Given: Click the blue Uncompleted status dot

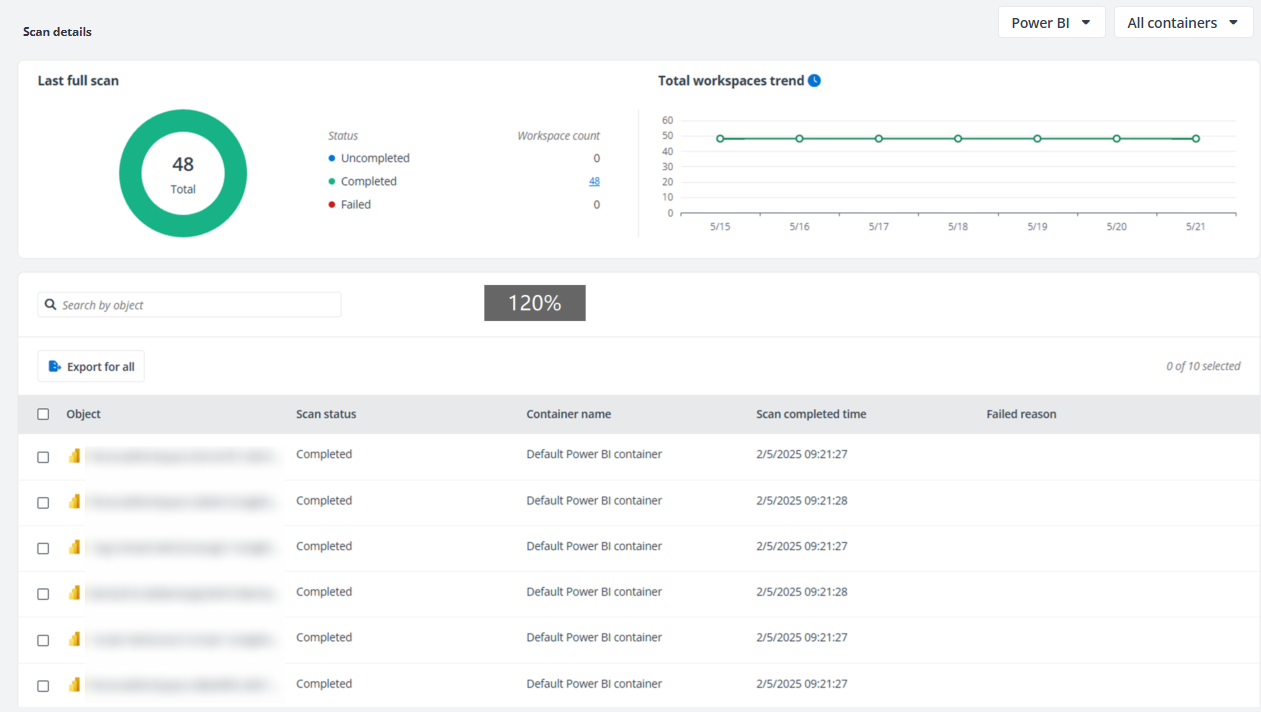Looking at the screenshot, I should 332,158.
